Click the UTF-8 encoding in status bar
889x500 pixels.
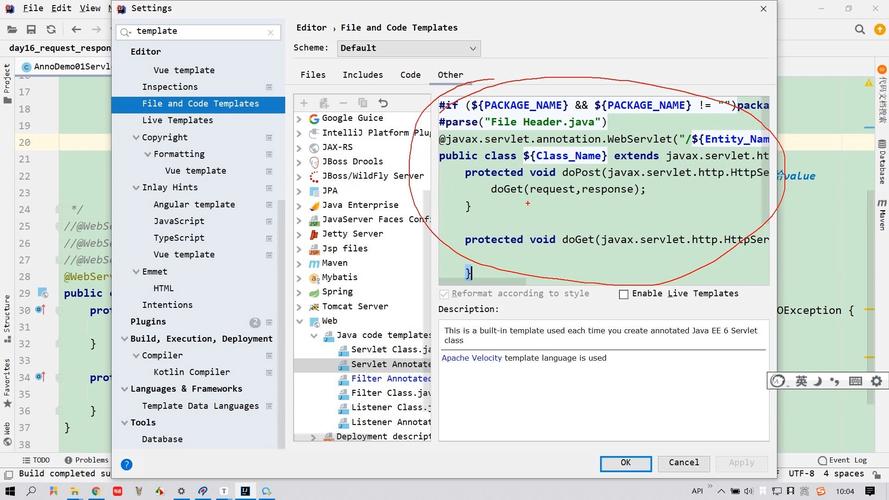point(801,473)
